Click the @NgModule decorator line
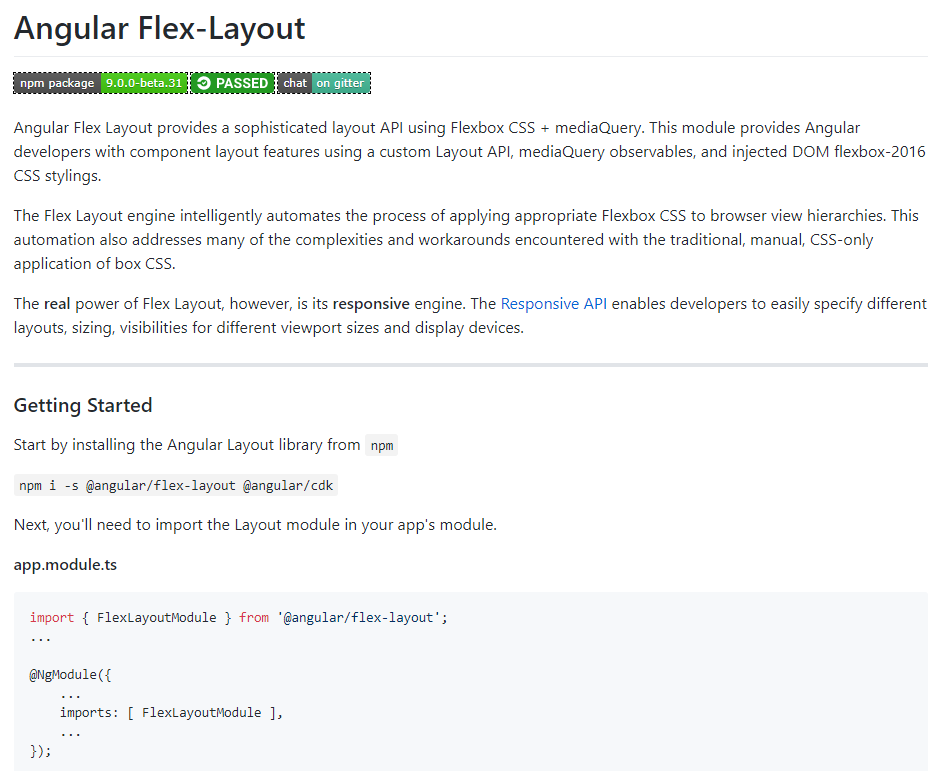Image resolution: width=940 pixels, height=771 pixels. pos(71,675)
